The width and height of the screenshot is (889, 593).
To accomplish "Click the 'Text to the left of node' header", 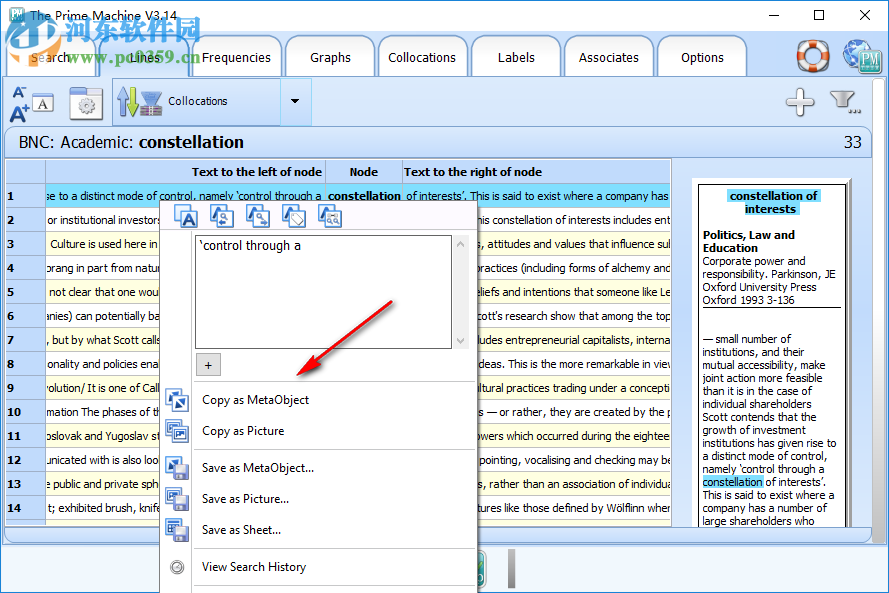I will pyautogui.click(x=185, y=172).
